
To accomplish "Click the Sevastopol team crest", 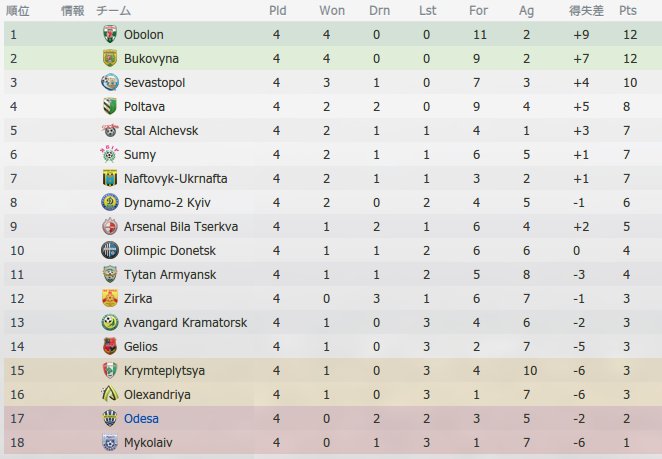I will tap(110, 82).
